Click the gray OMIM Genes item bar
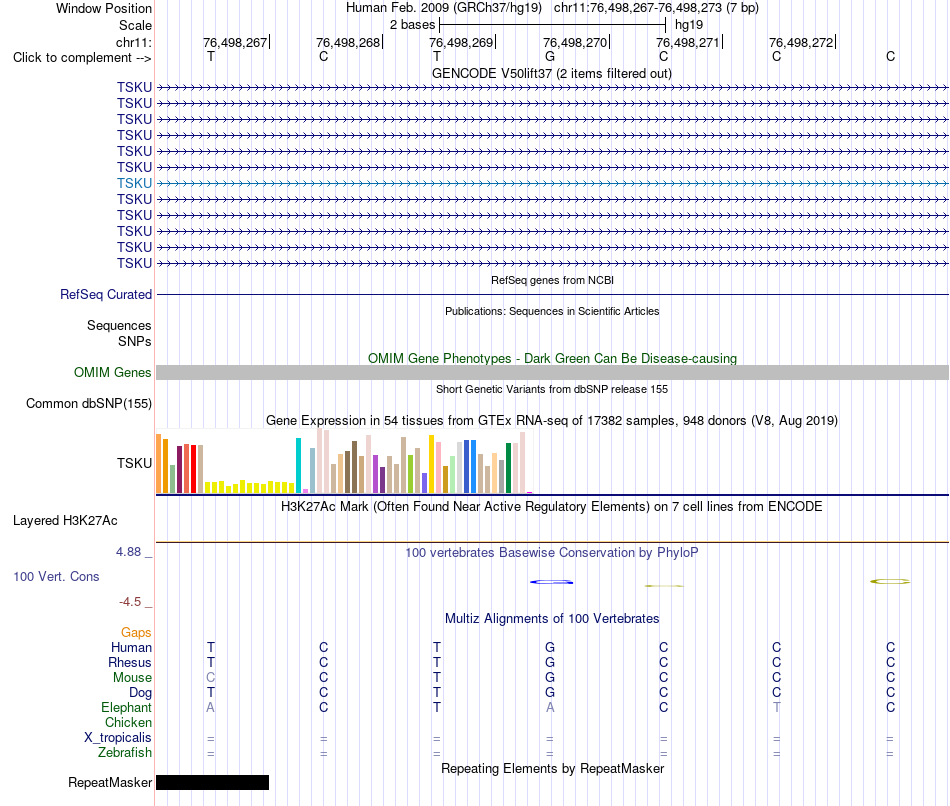 click(x=552, y=373)
